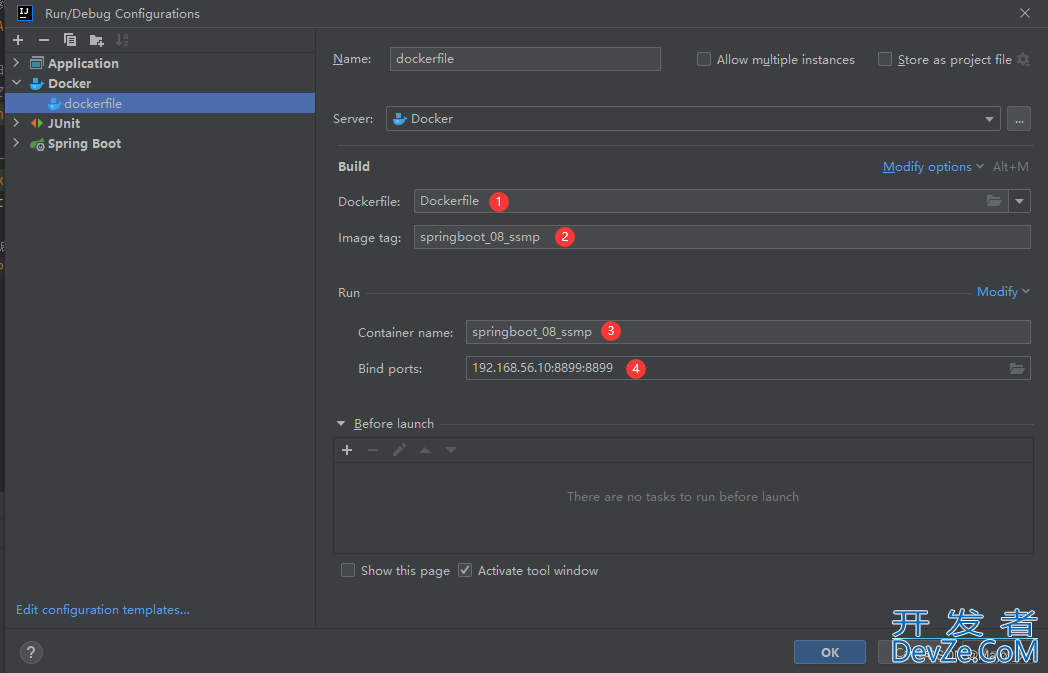The width and height of the screenshot is (1048, 673).
Task: Open Modify options dropdown in Build
Action: point(932,166)
